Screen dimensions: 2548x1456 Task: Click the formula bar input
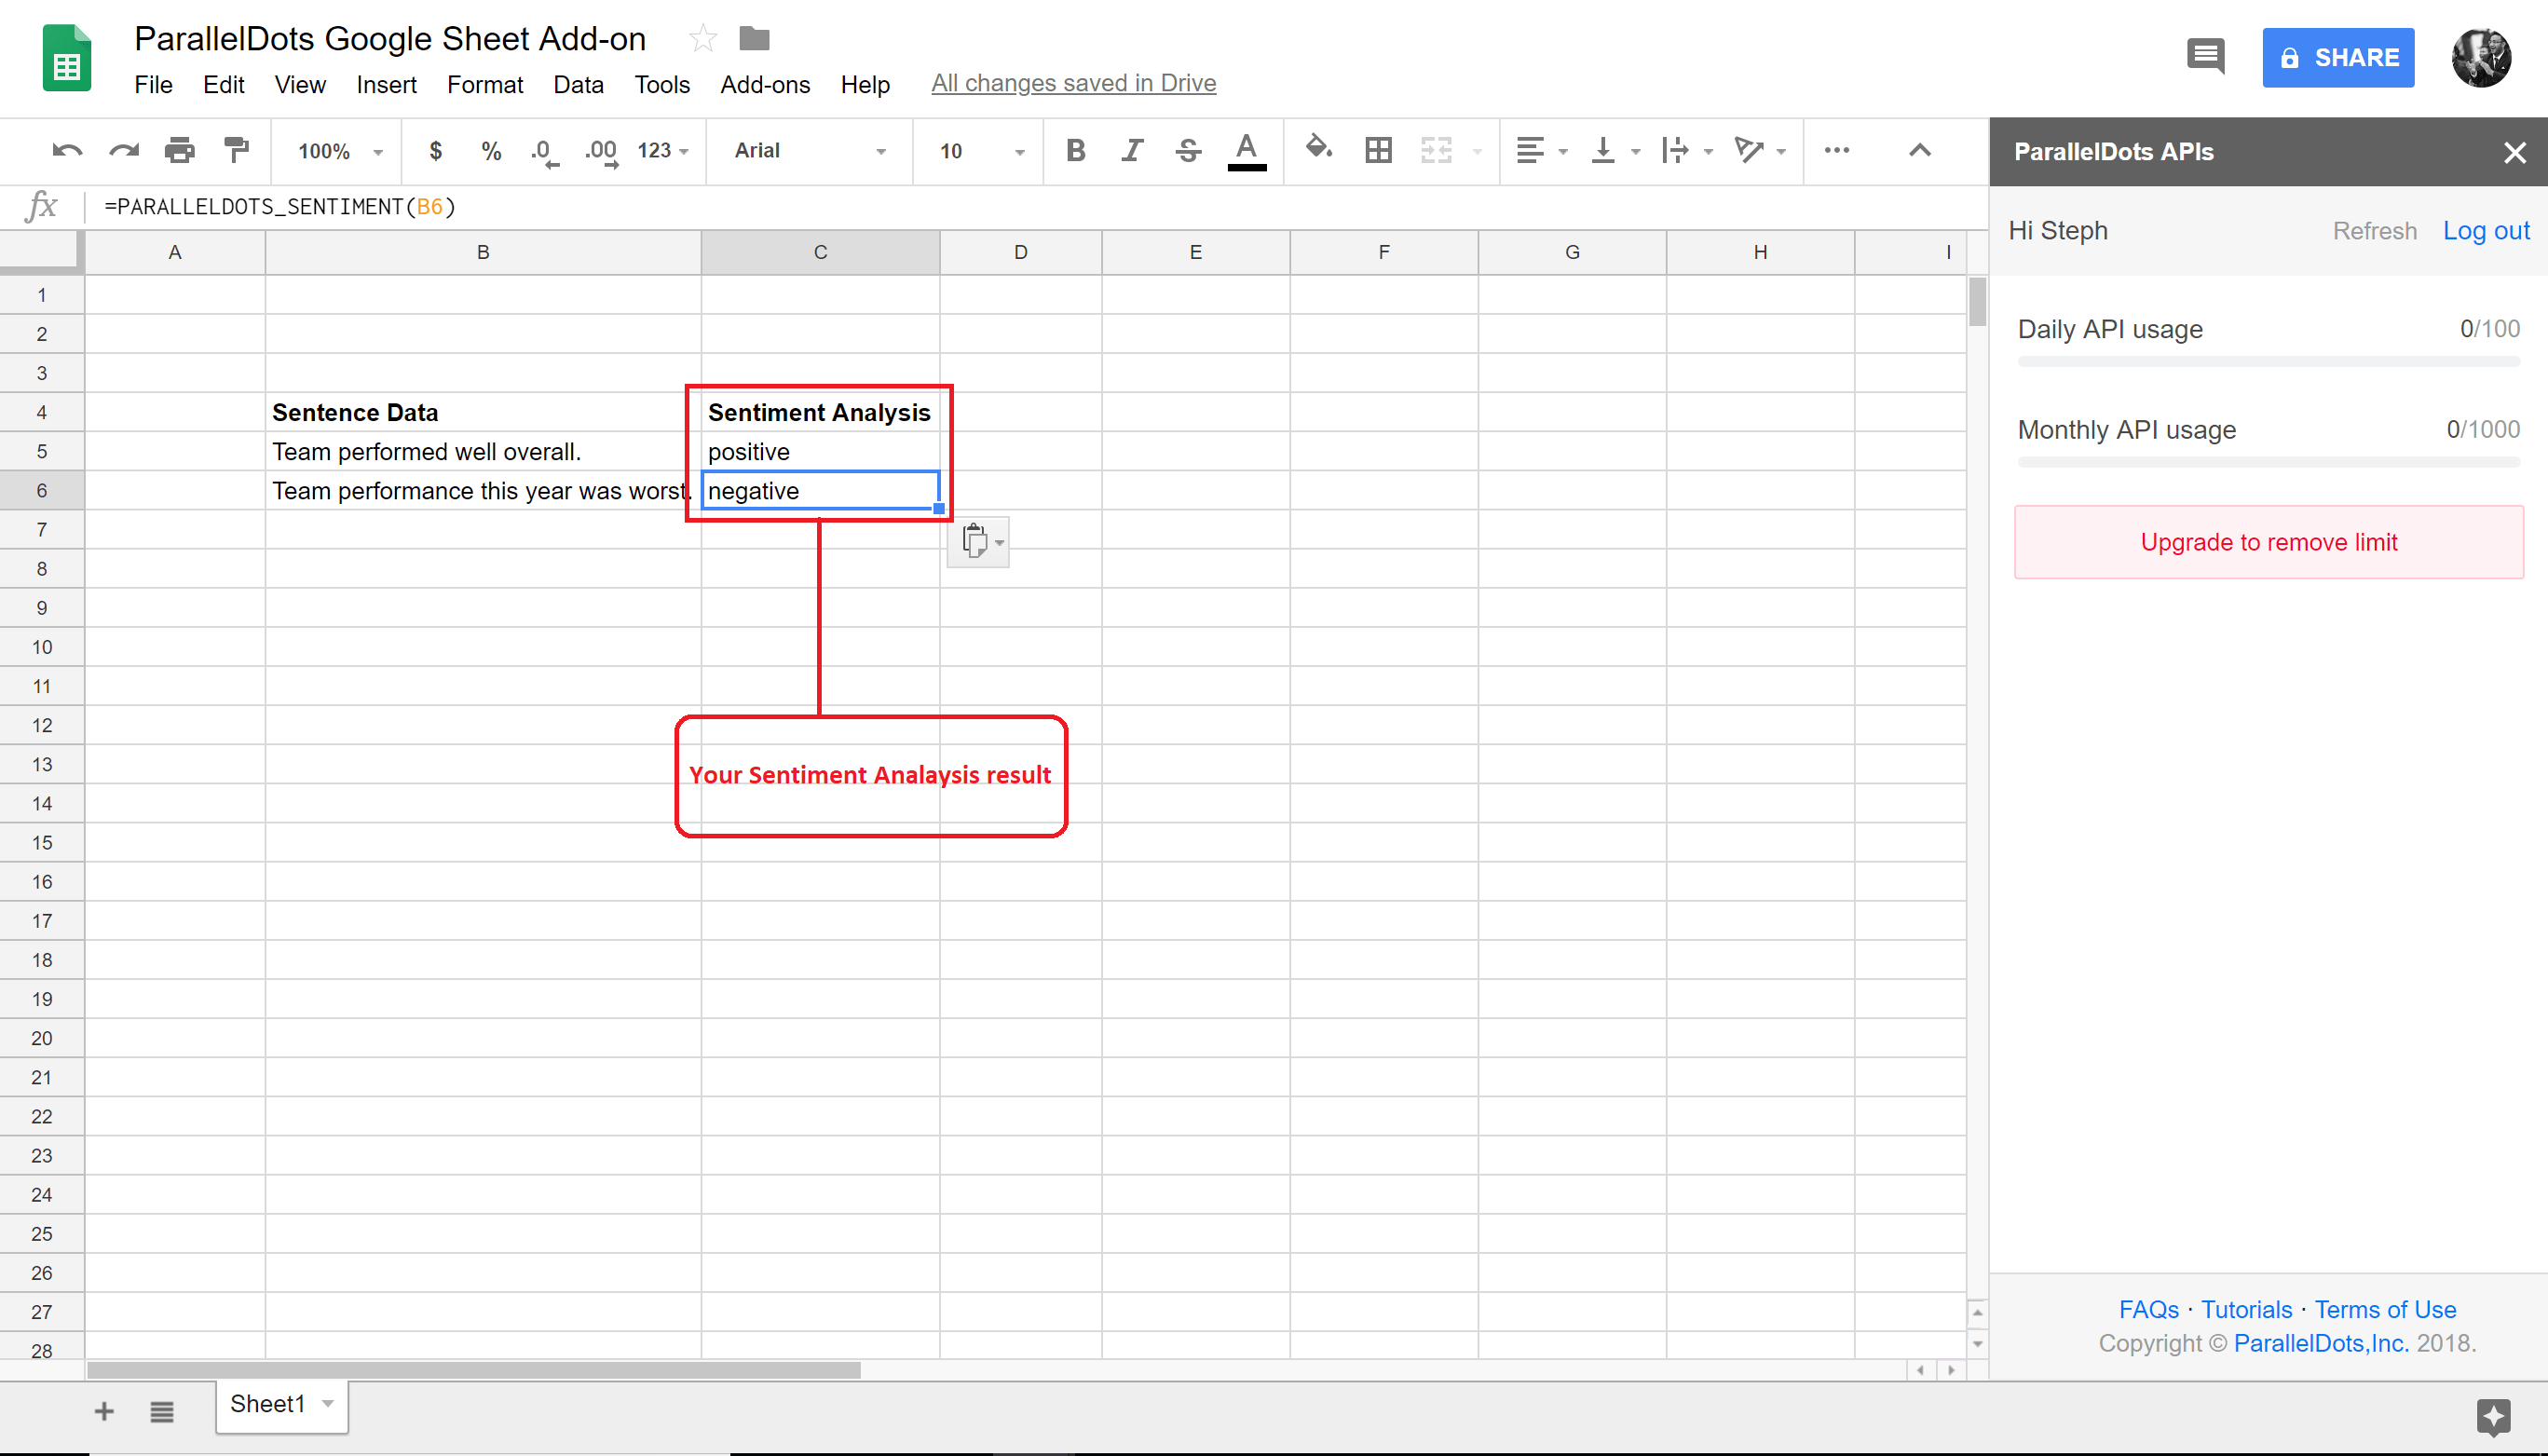[1035, 207]
